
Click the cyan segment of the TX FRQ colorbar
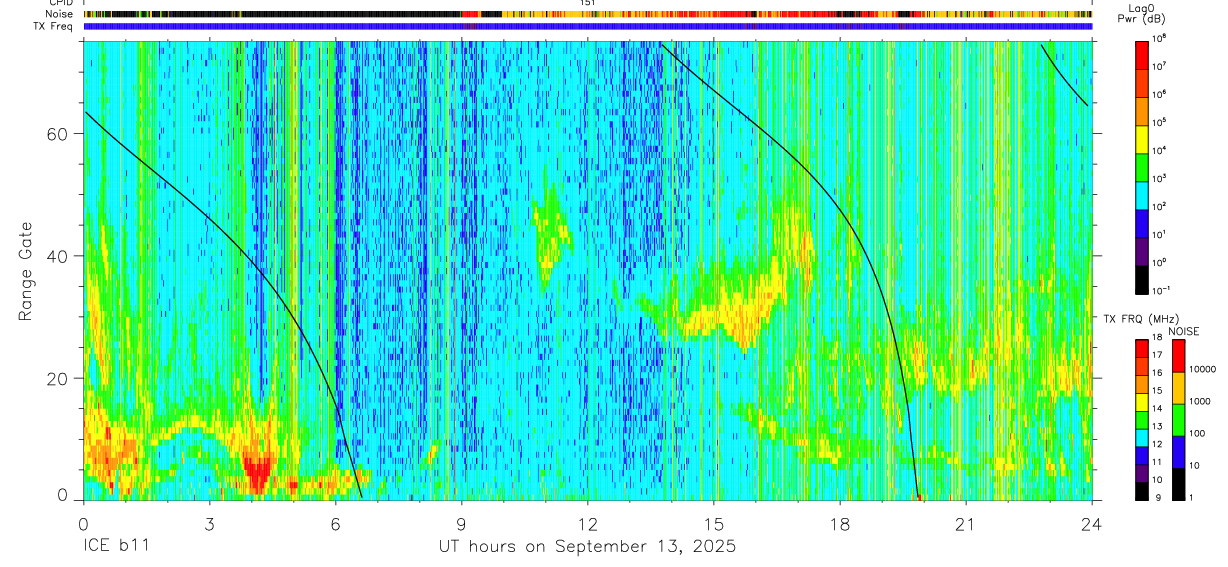(1142, 438)
